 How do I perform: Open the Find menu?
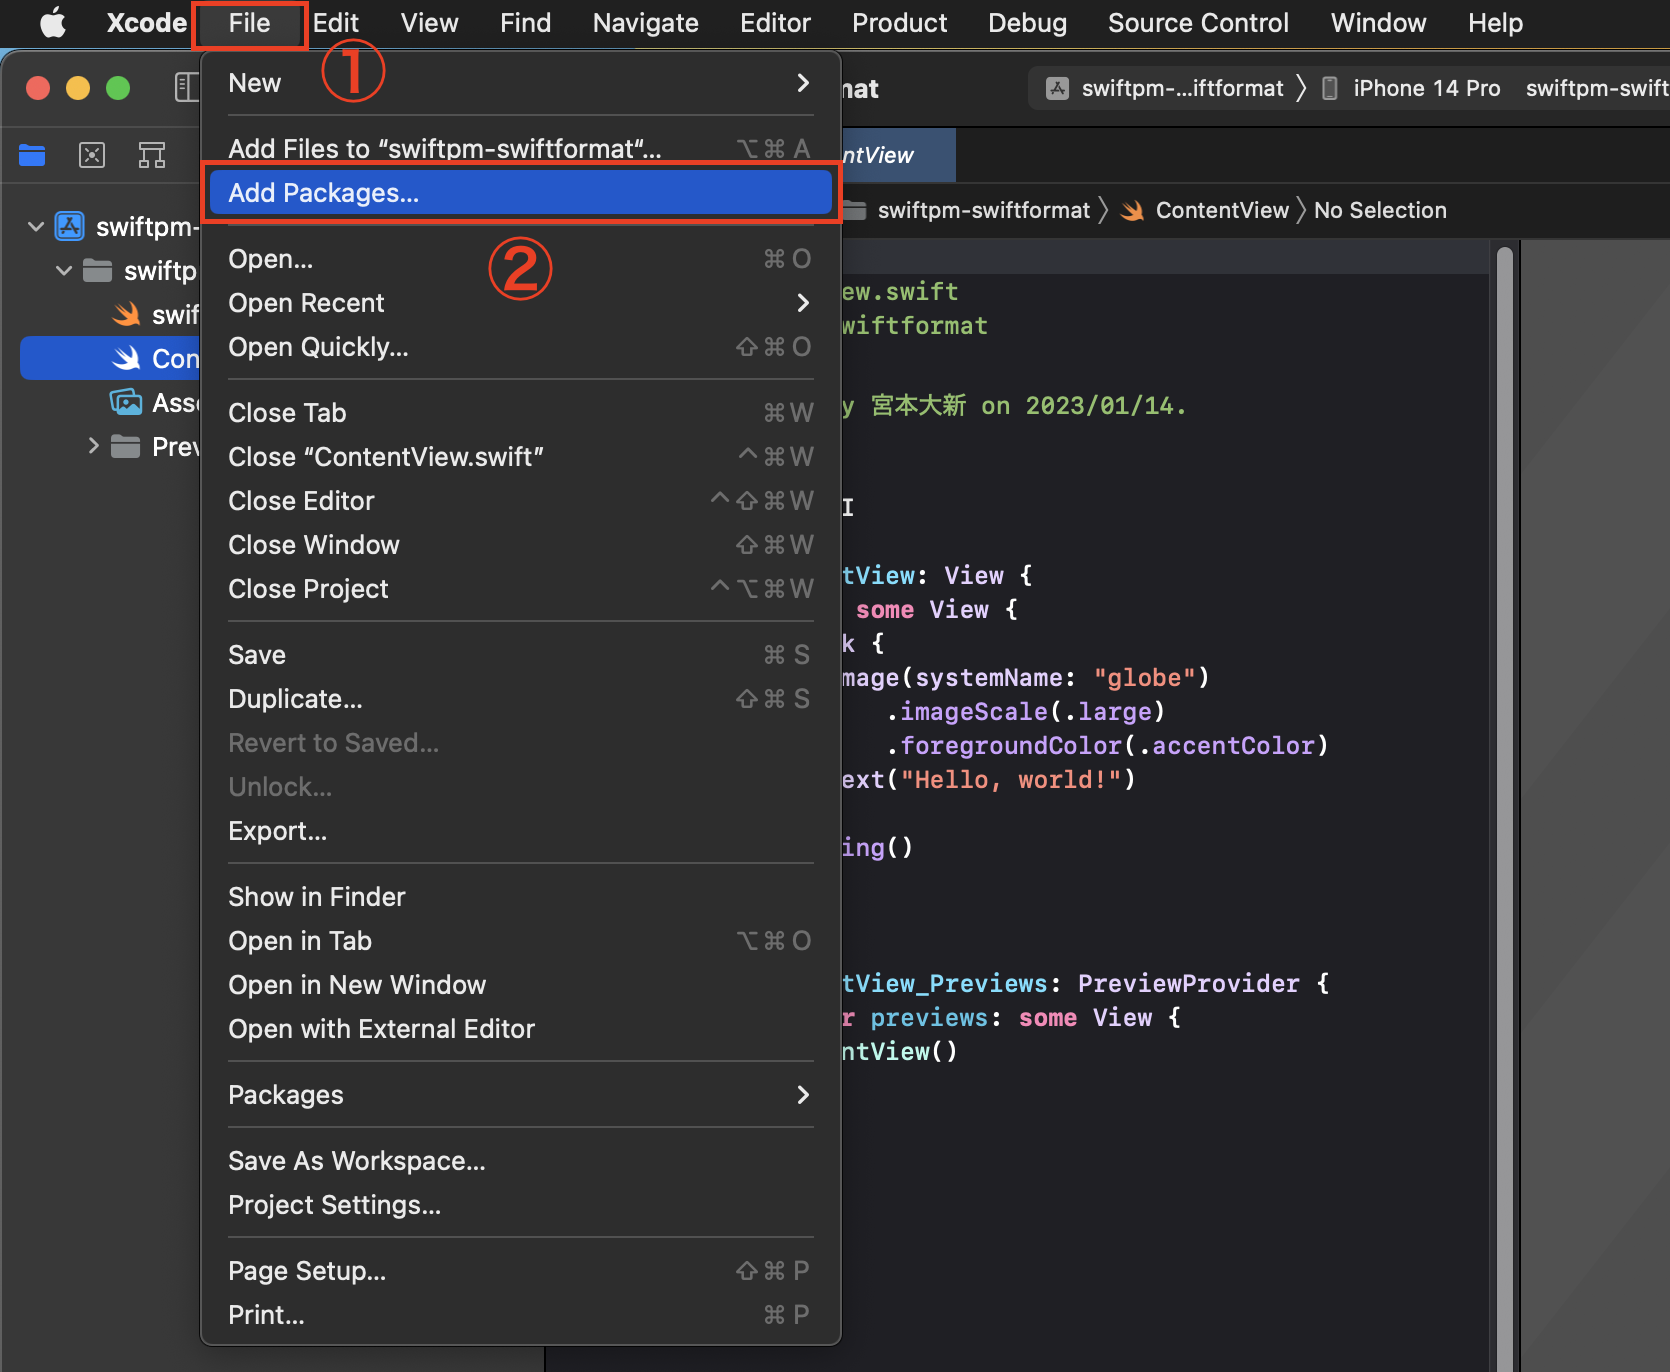(526, 22)
